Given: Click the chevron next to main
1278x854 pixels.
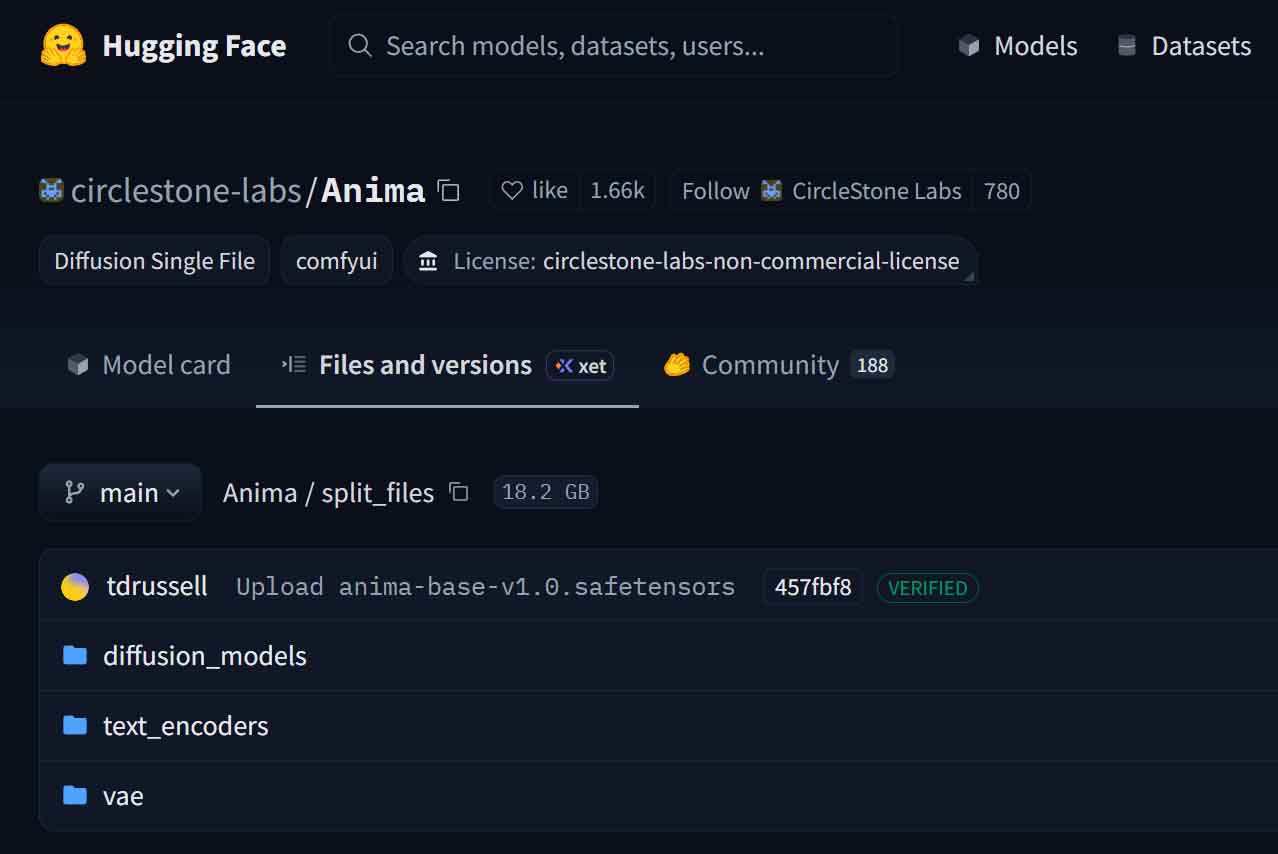Looking at the screenshot, I should coord(173,493).
